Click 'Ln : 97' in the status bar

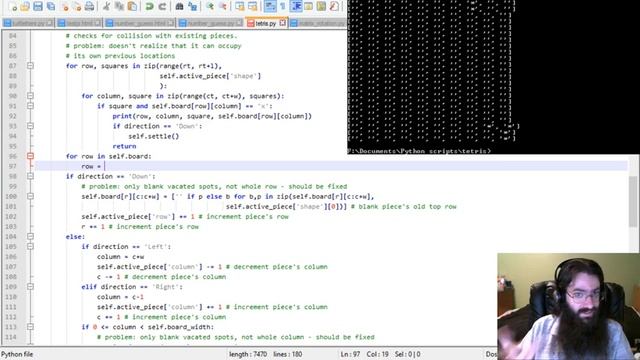350,354
